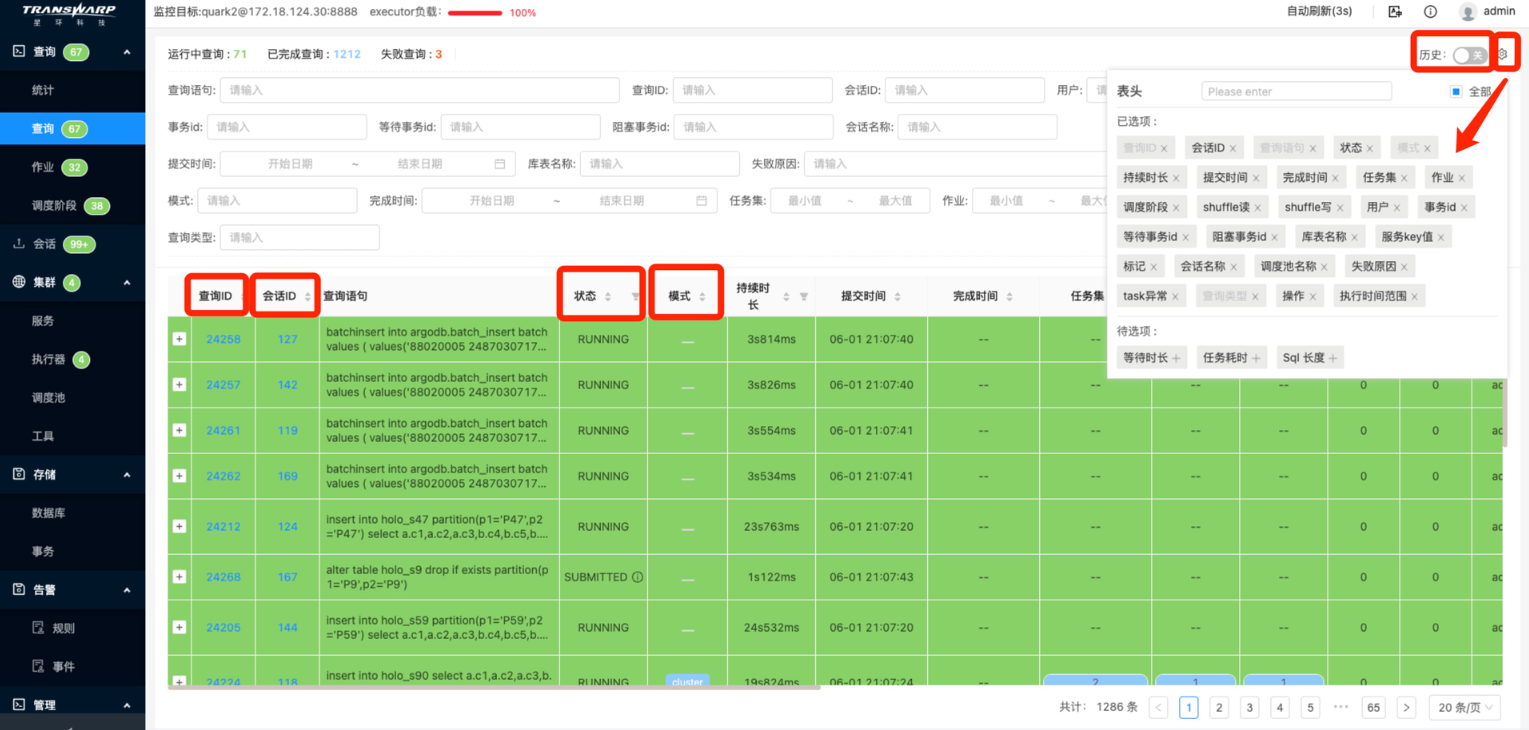The image size is (1529, 730).
Task: Click the export icon beside auto refresh
Action: coord(1395,12)
